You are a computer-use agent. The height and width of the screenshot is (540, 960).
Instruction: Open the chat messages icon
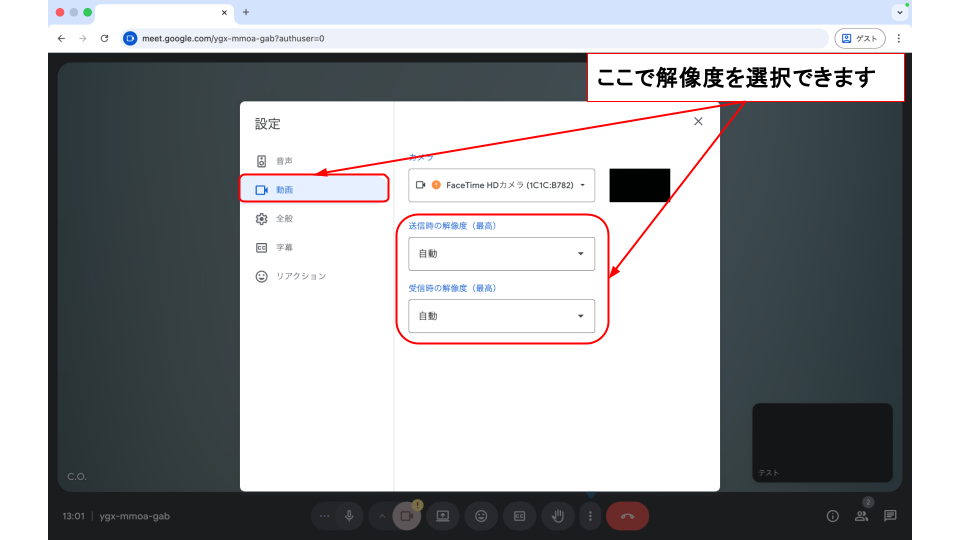pos(890,516)
